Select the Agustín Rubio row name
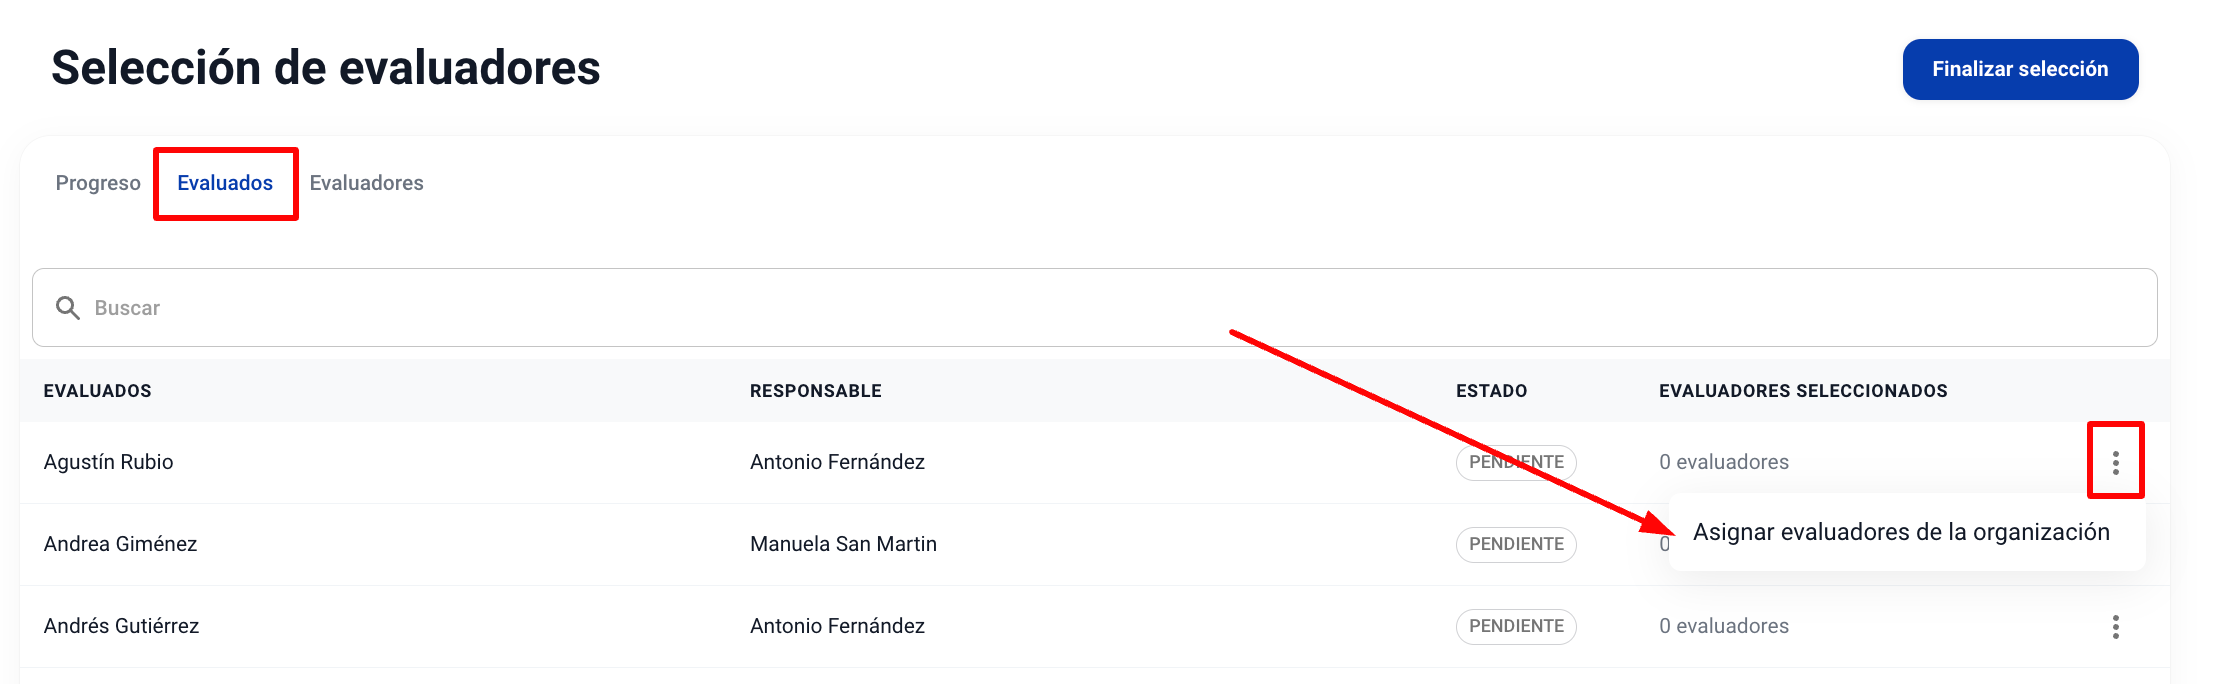This screenshot has width=2224, height=684. point(109,462)
